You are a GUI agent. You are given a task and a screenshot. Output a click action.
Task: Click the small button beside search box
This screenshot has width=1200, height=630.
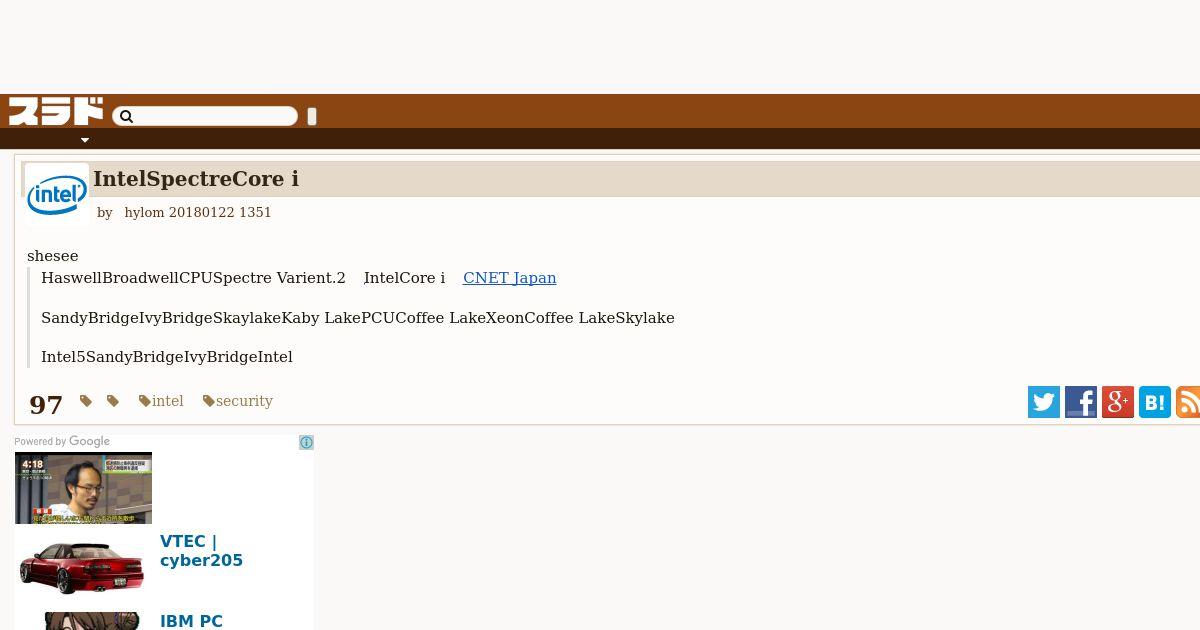tap(312, 117)
